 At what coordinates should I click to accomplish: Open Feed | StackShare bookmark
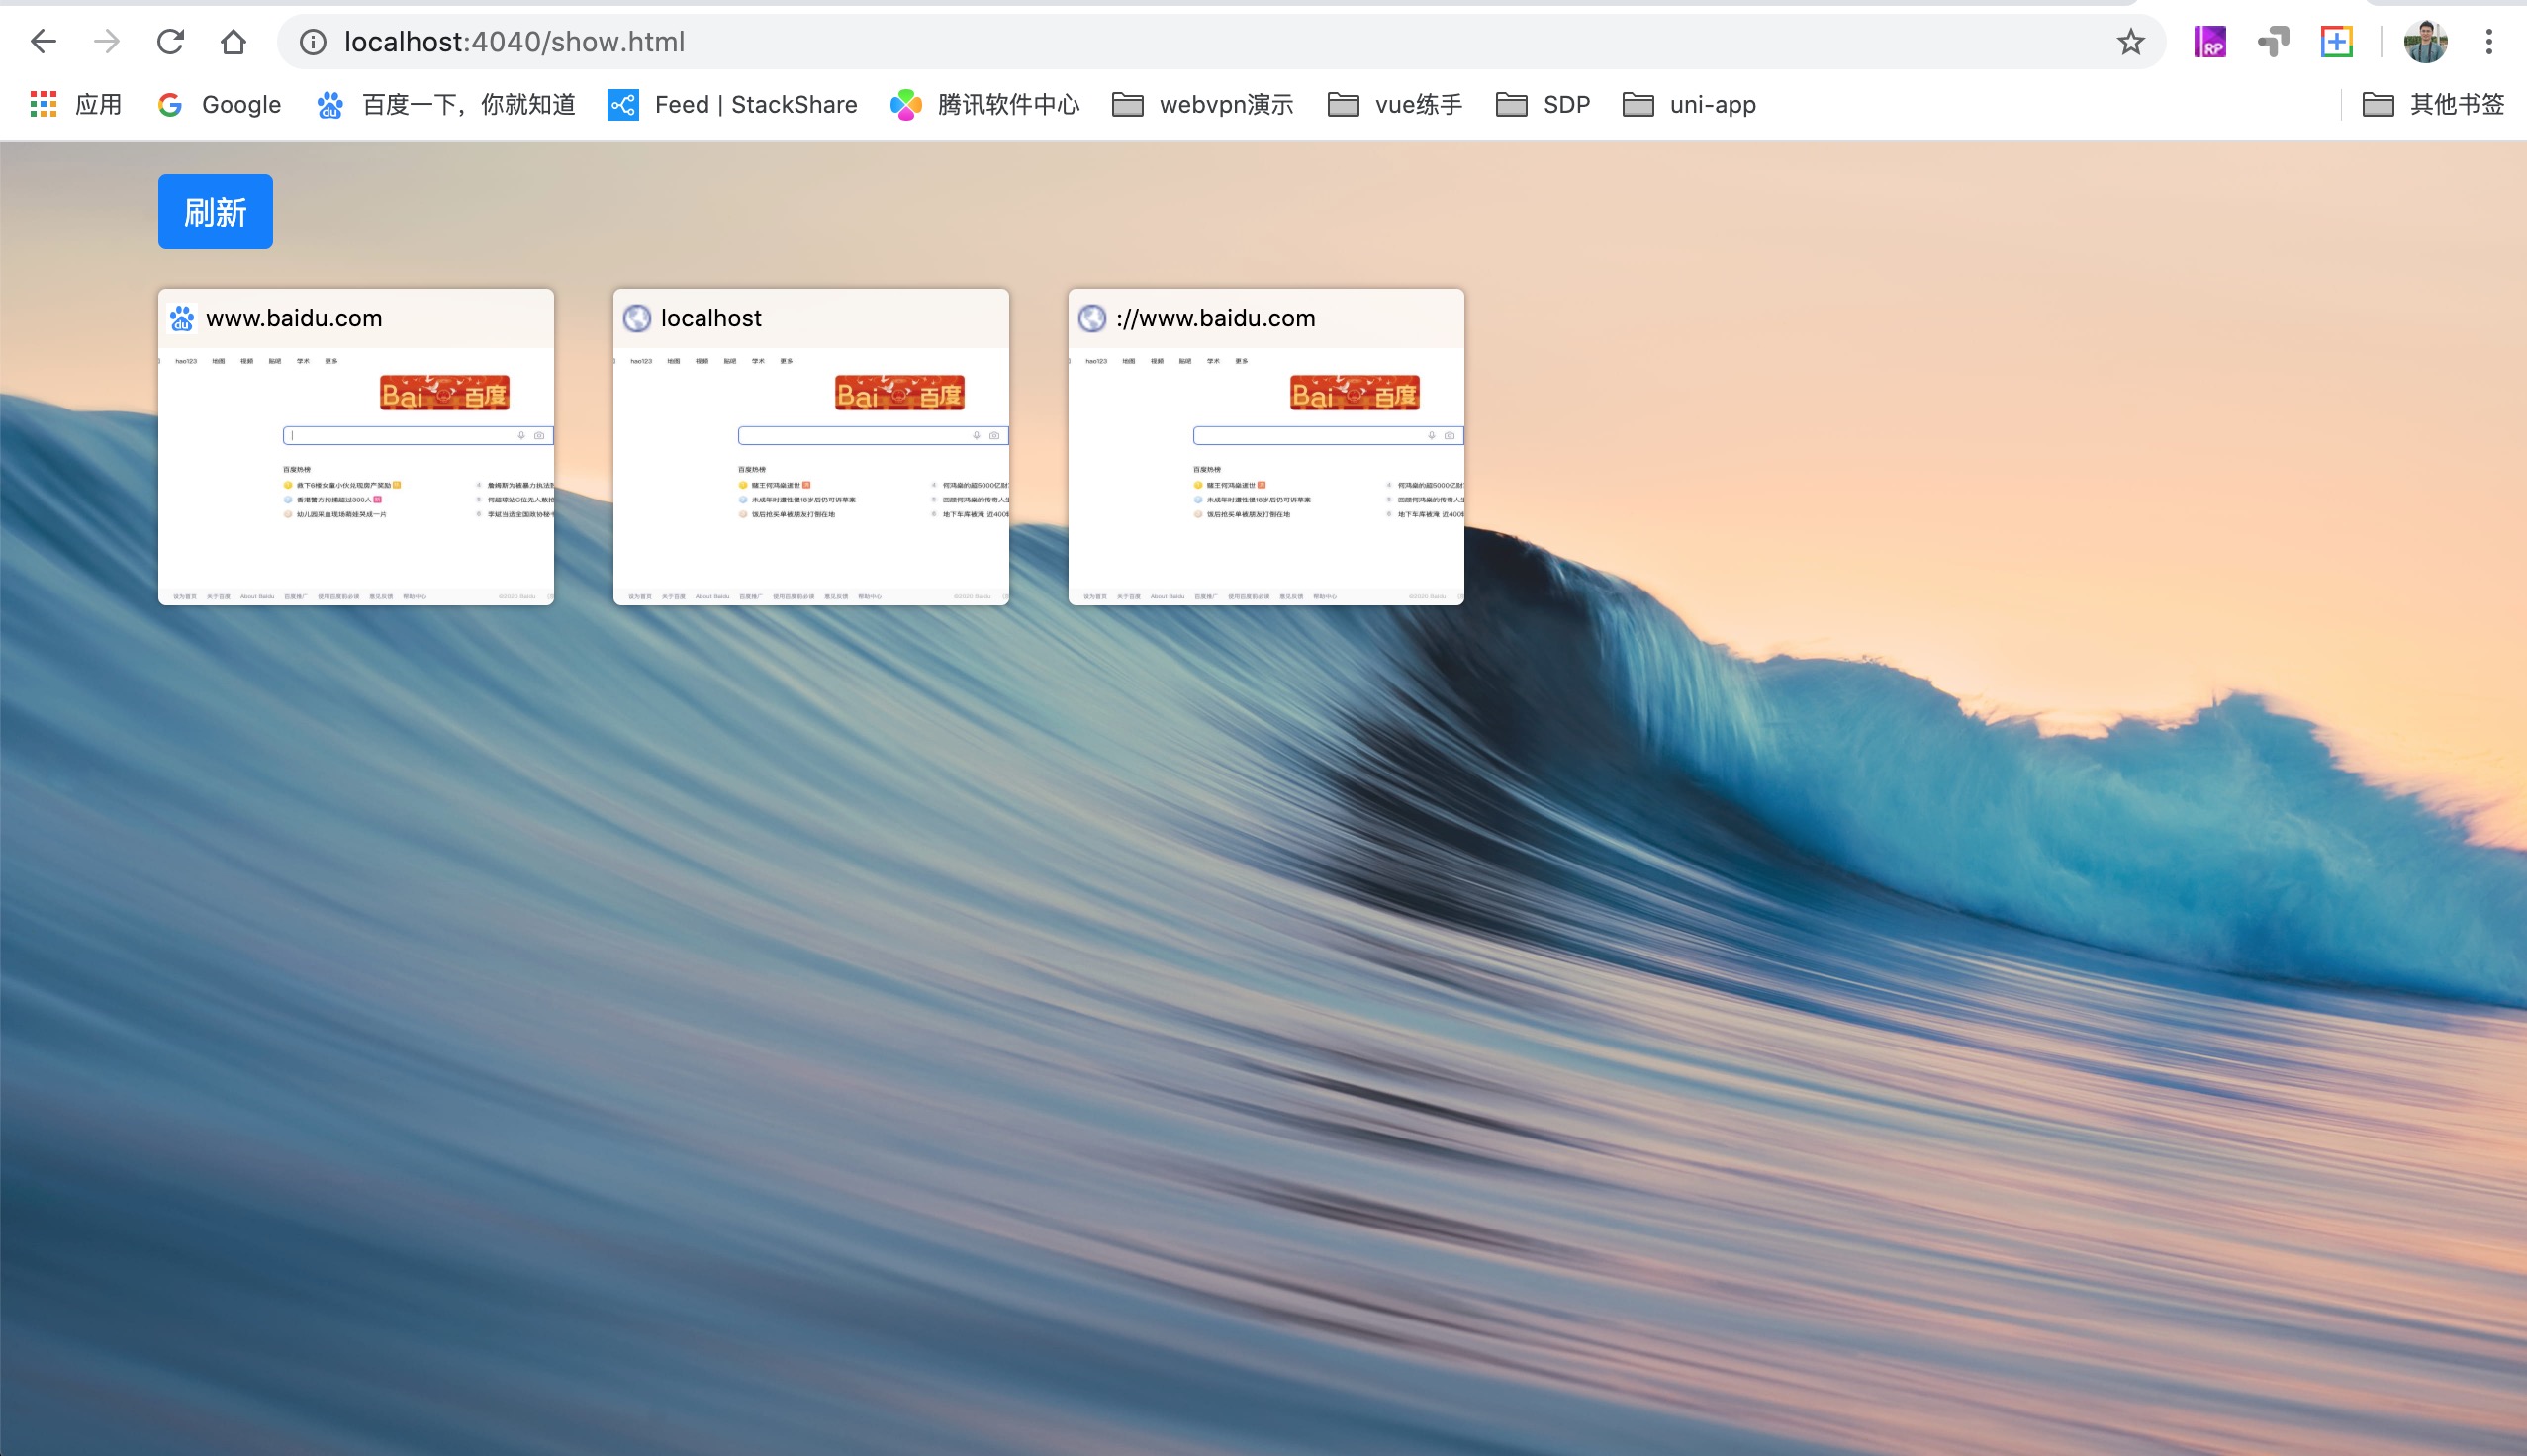(733, 104)
